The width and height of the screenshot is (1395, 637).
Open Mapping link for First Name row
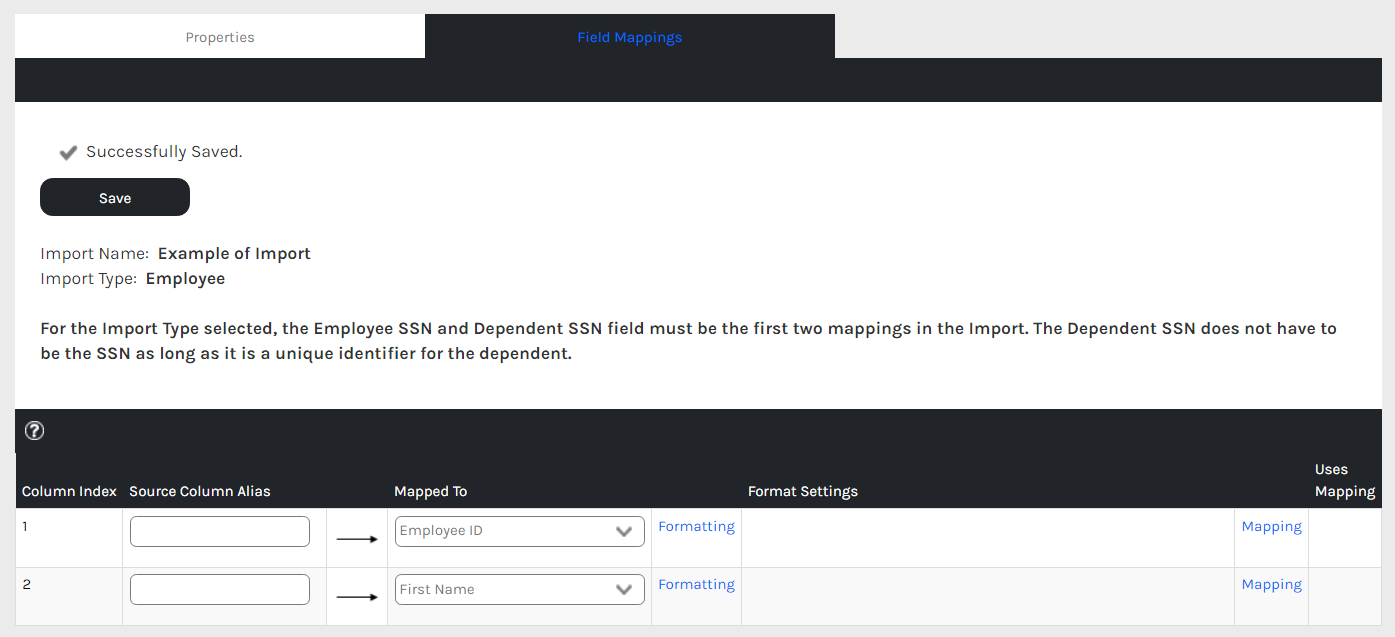coord(1271,585)
